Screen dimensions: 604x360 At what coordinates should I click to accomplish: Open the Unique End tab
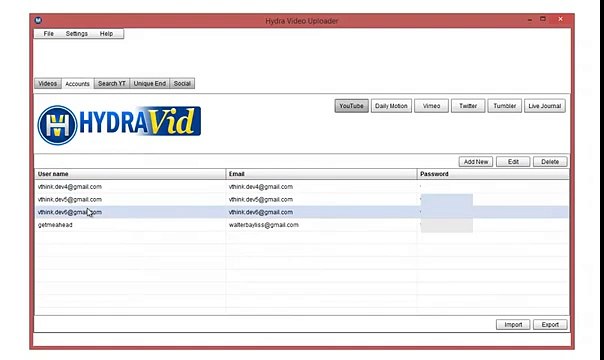[x=150, y=84]
